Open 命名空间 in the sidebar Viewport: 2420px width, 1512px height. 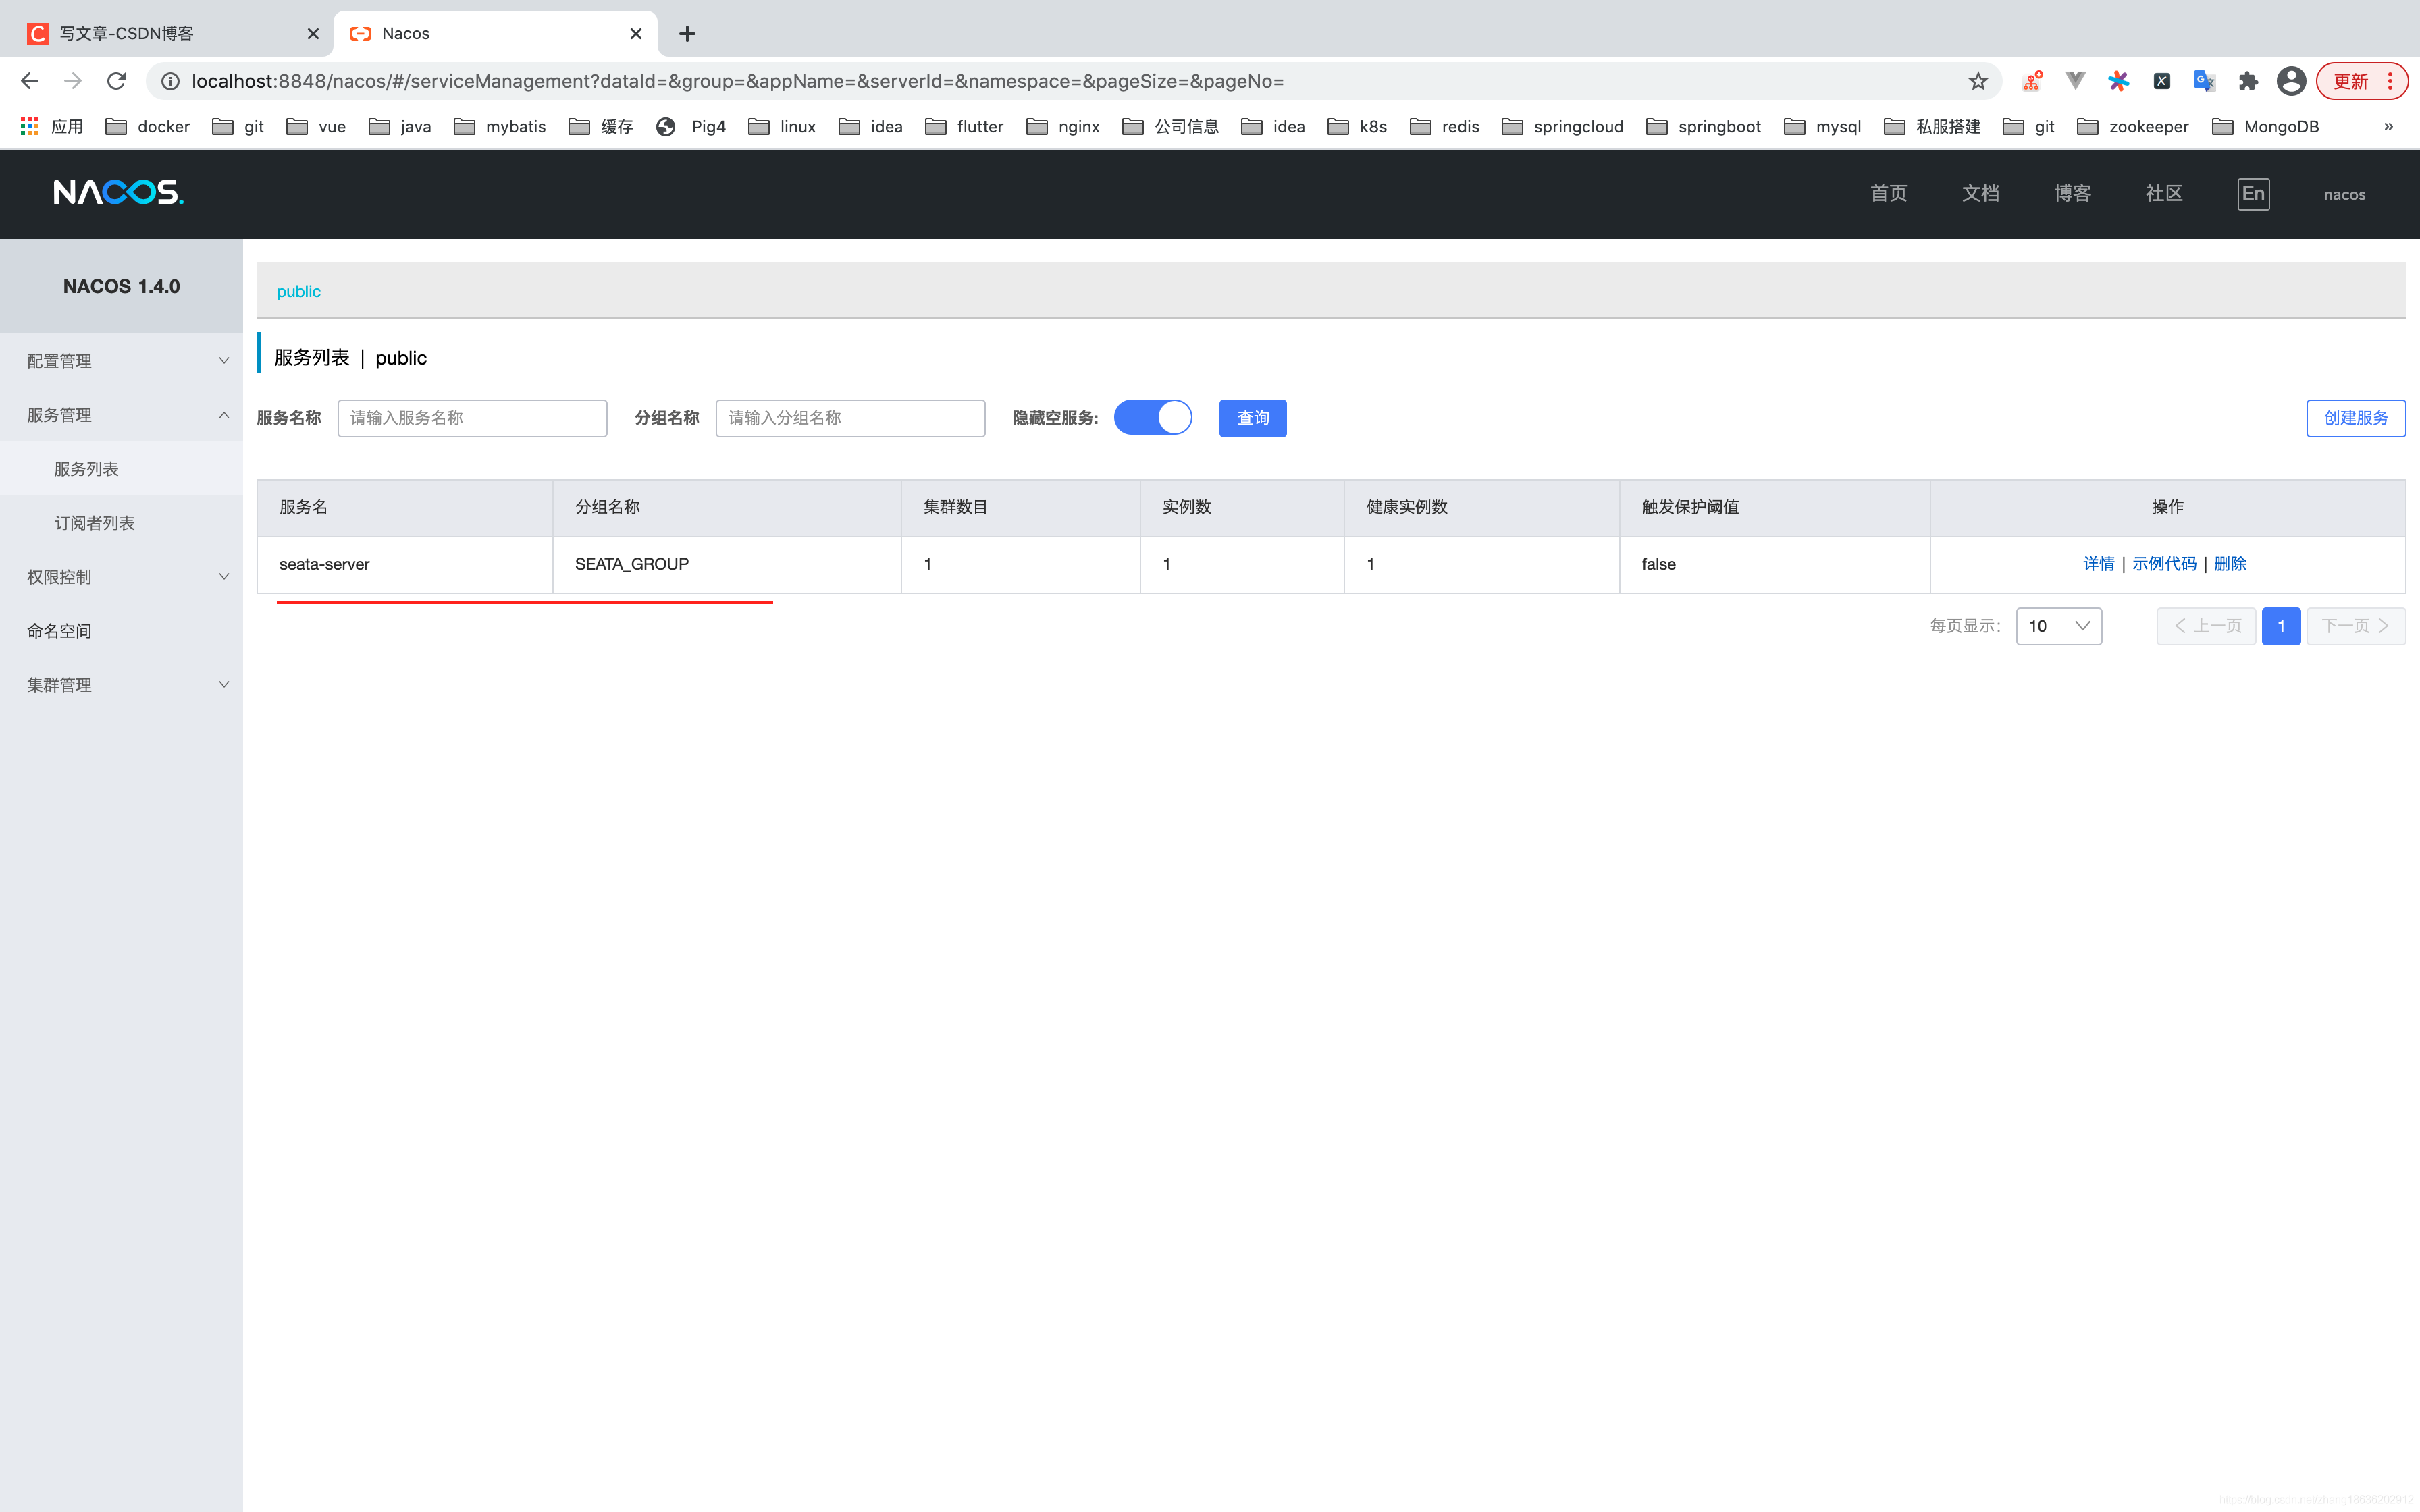click(x=121, y=631)
